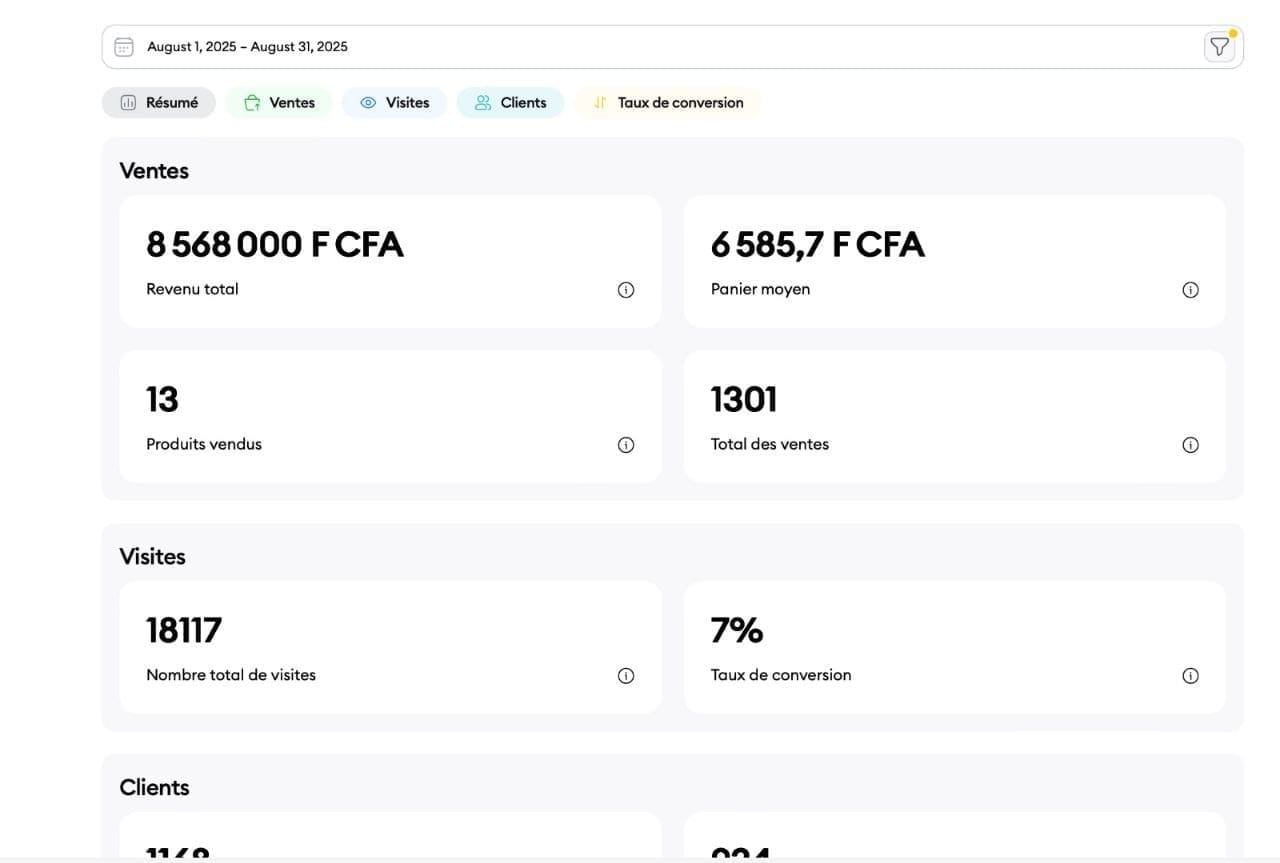Click the 6 585,7 F CFA card

[955, 261]
